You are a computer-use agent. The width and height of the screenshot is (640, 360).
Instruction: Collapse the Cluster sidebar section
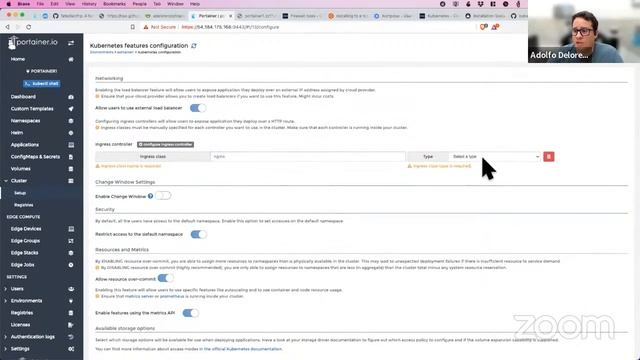point(6,181)
